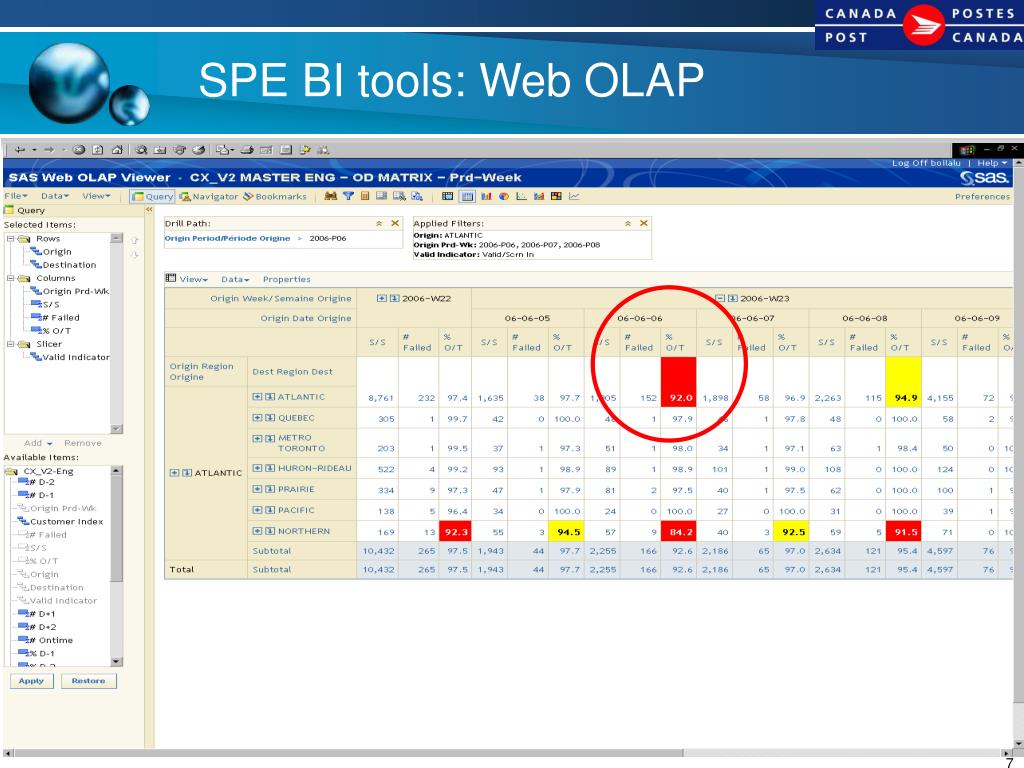Viewport: 1024px width, 768px height.
Task: Open browser Search magnifier icon
Action: click(141, 150)
